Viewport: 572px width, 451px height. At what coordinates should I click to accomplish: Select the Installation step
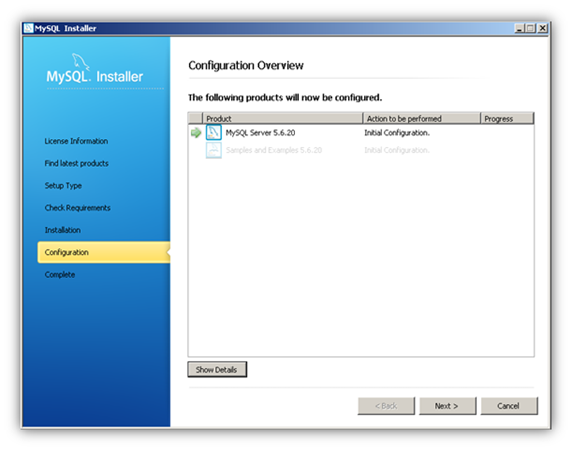(63, 230)
